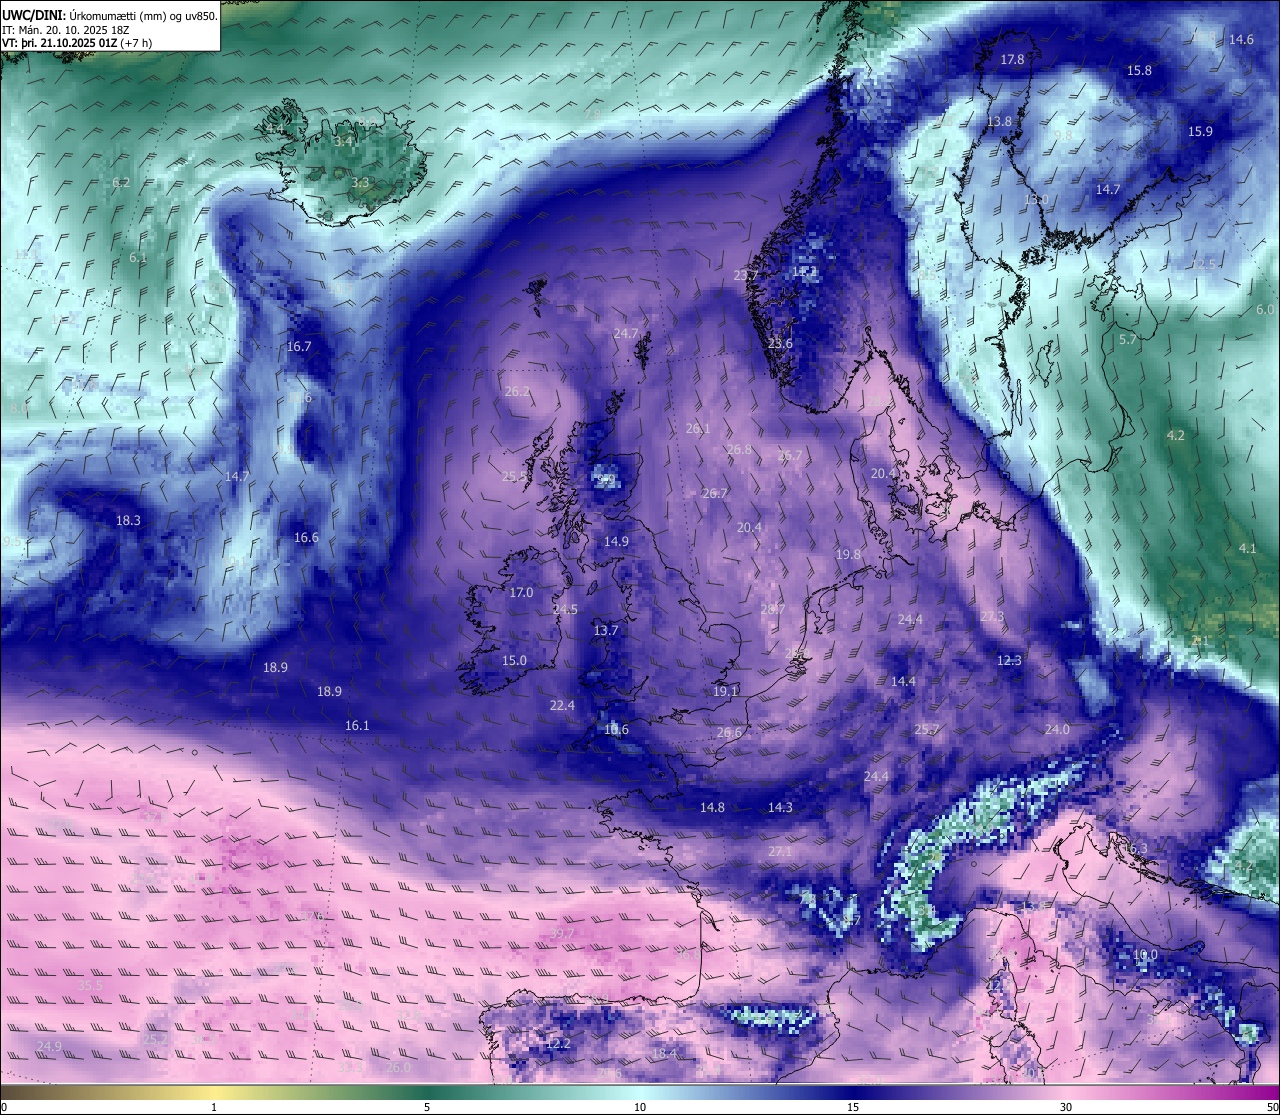Click the 27.1 value label
The height and width of the screenshot is (1115, 1280).
pos(780,852)
